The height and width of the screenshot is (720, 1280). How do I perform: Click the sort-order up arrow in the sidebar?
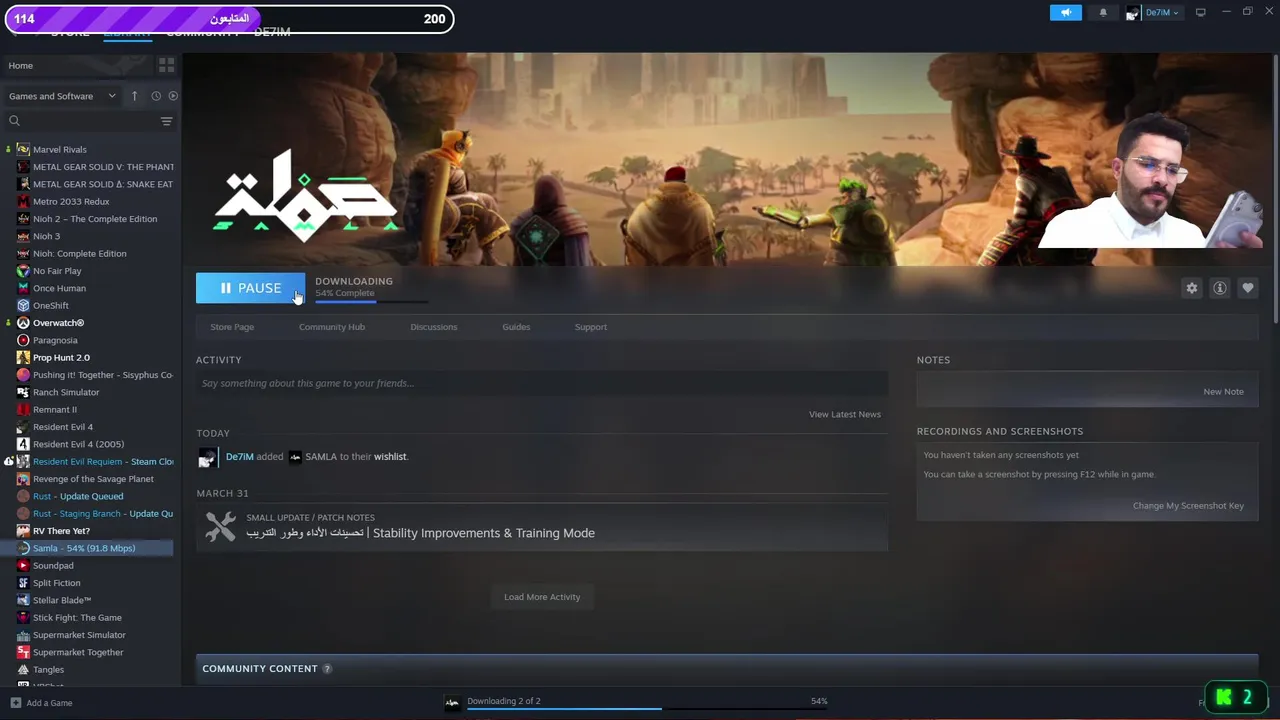coord(134,96)
